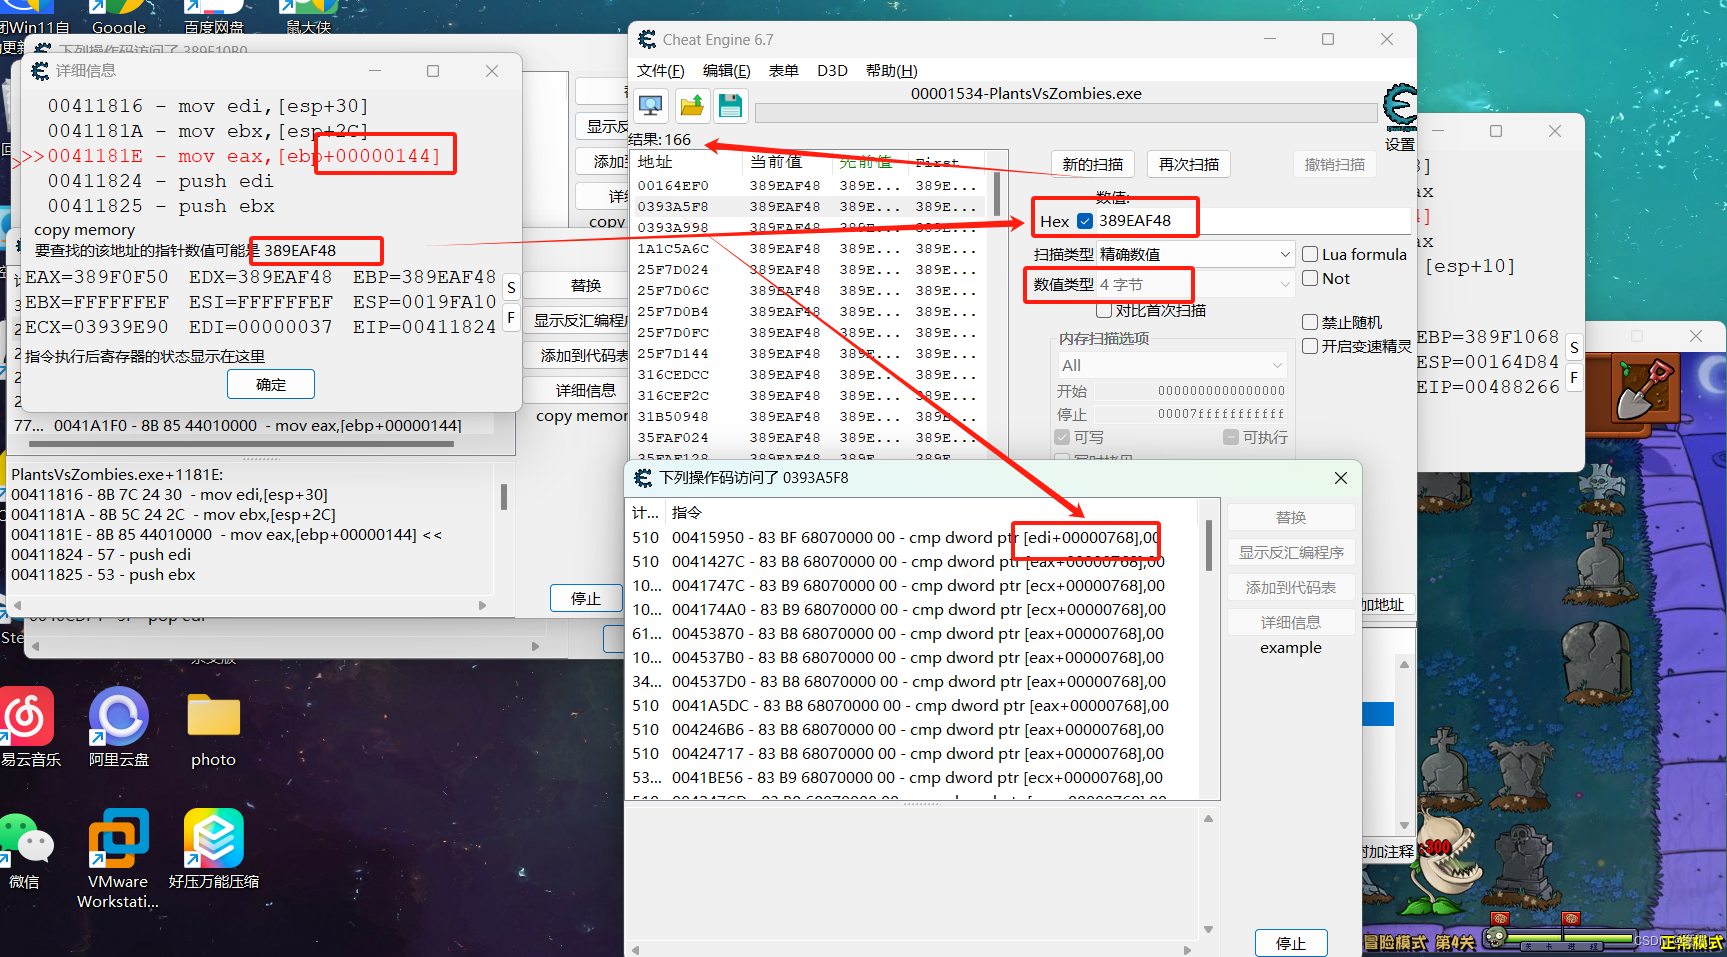1727x957 pixels.
Task: Select instruction row 0041A5DC
Action: point(913,706)
